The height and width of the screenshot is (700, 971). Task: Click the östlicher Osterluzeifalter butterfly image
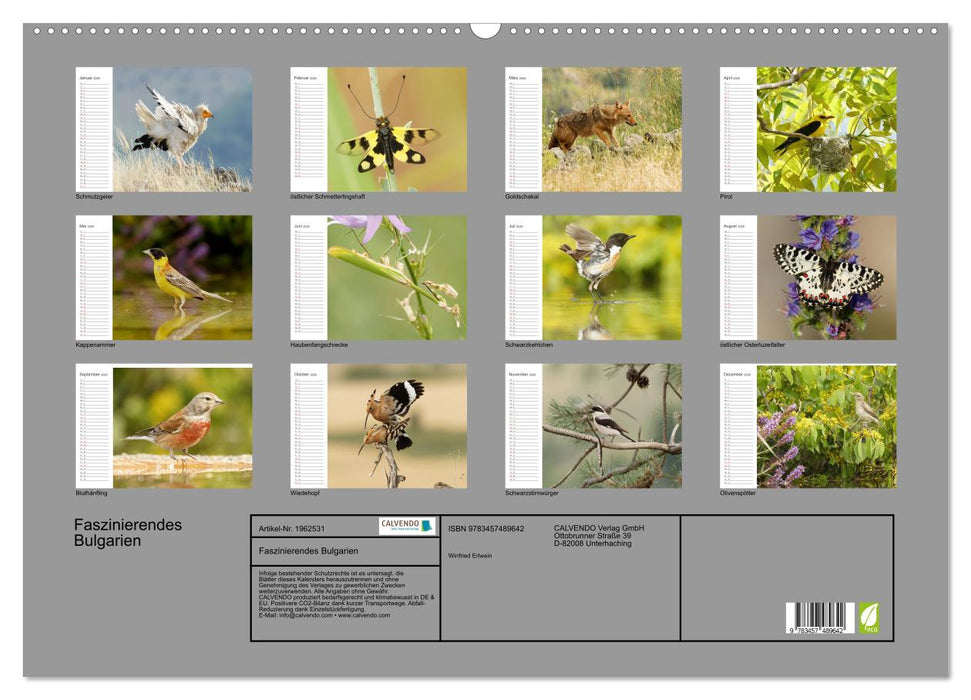click(826, 278)
